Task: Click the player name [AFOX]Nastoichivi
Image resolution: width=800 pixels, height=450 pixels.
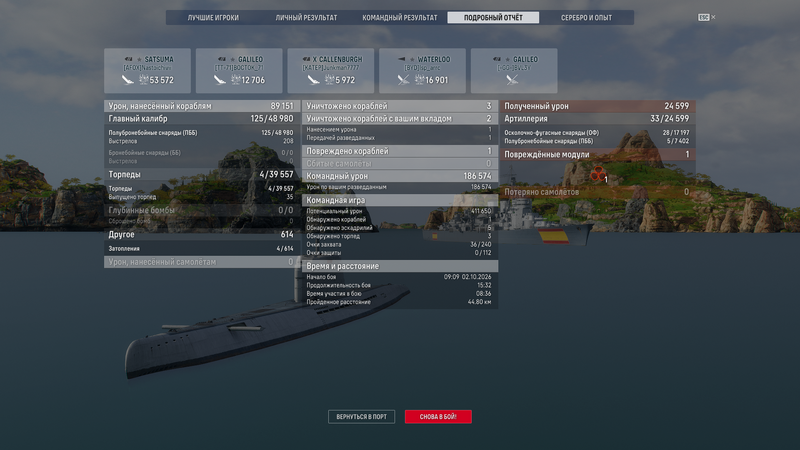Action: [x=147, y=68]
